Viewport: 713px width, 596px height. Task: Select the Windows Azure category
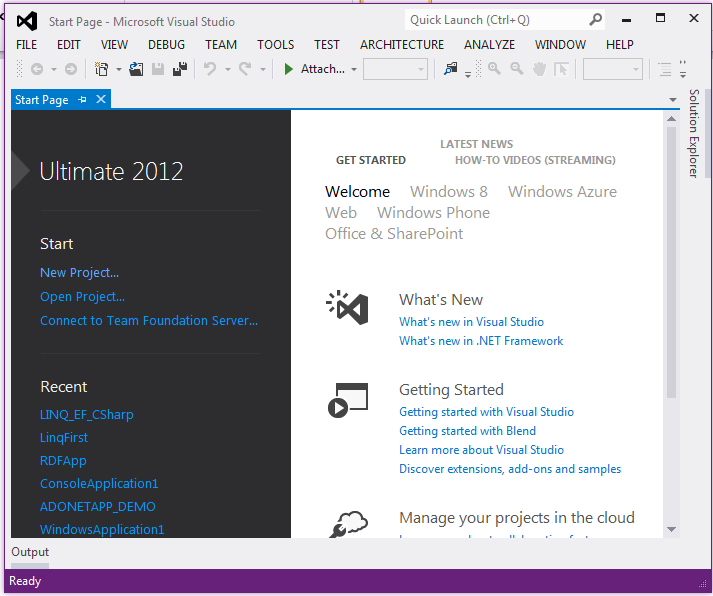[562, 191]
